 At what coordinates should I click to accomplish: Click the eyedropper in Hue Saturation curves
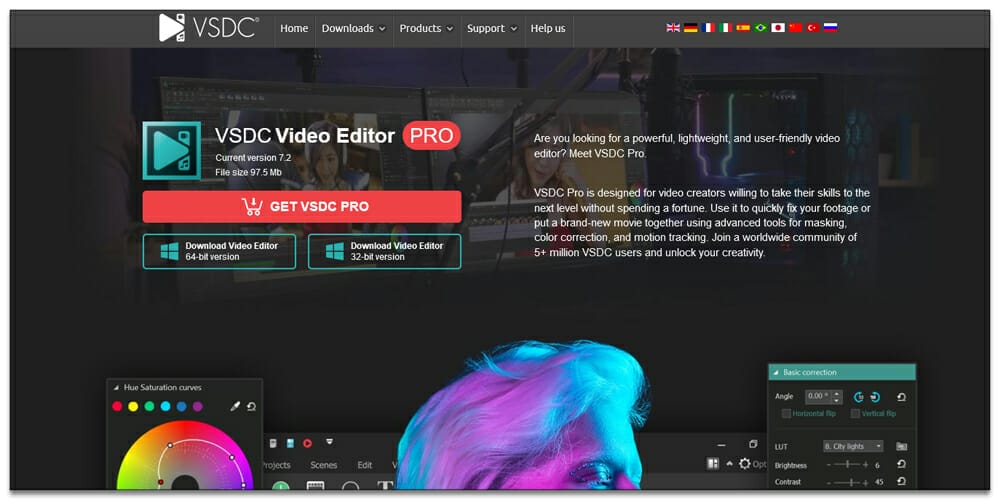[x=235, y=406]
